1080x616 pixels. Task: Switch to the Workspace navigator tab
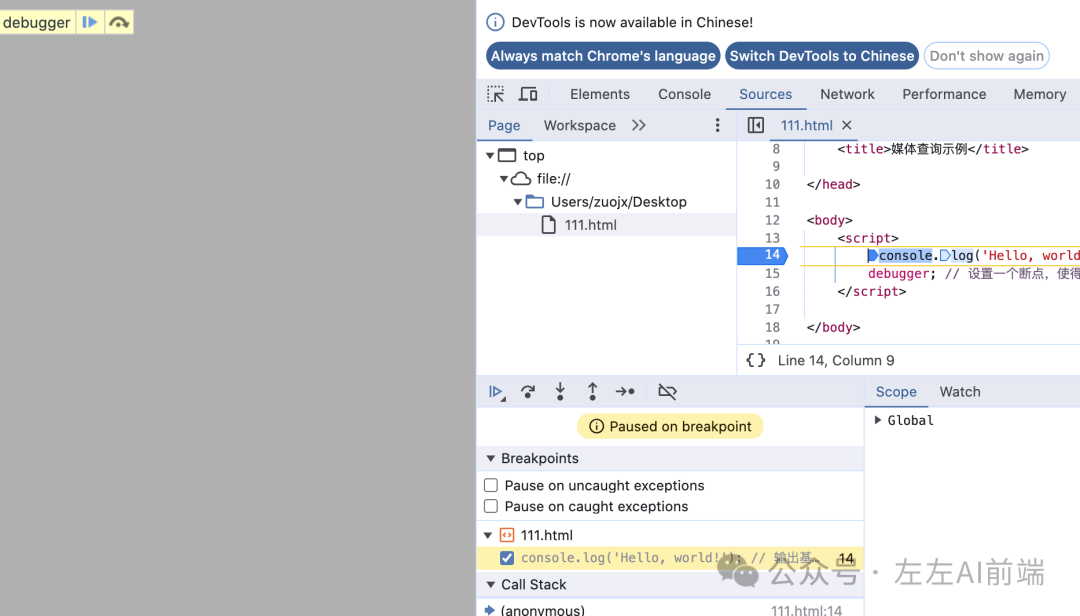pos(579,125)
